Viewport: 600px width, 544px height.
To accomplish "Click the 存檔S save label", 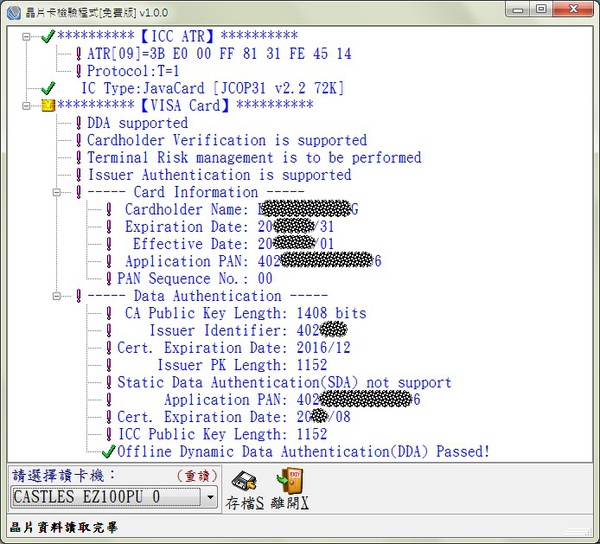I will coord(245,503).
